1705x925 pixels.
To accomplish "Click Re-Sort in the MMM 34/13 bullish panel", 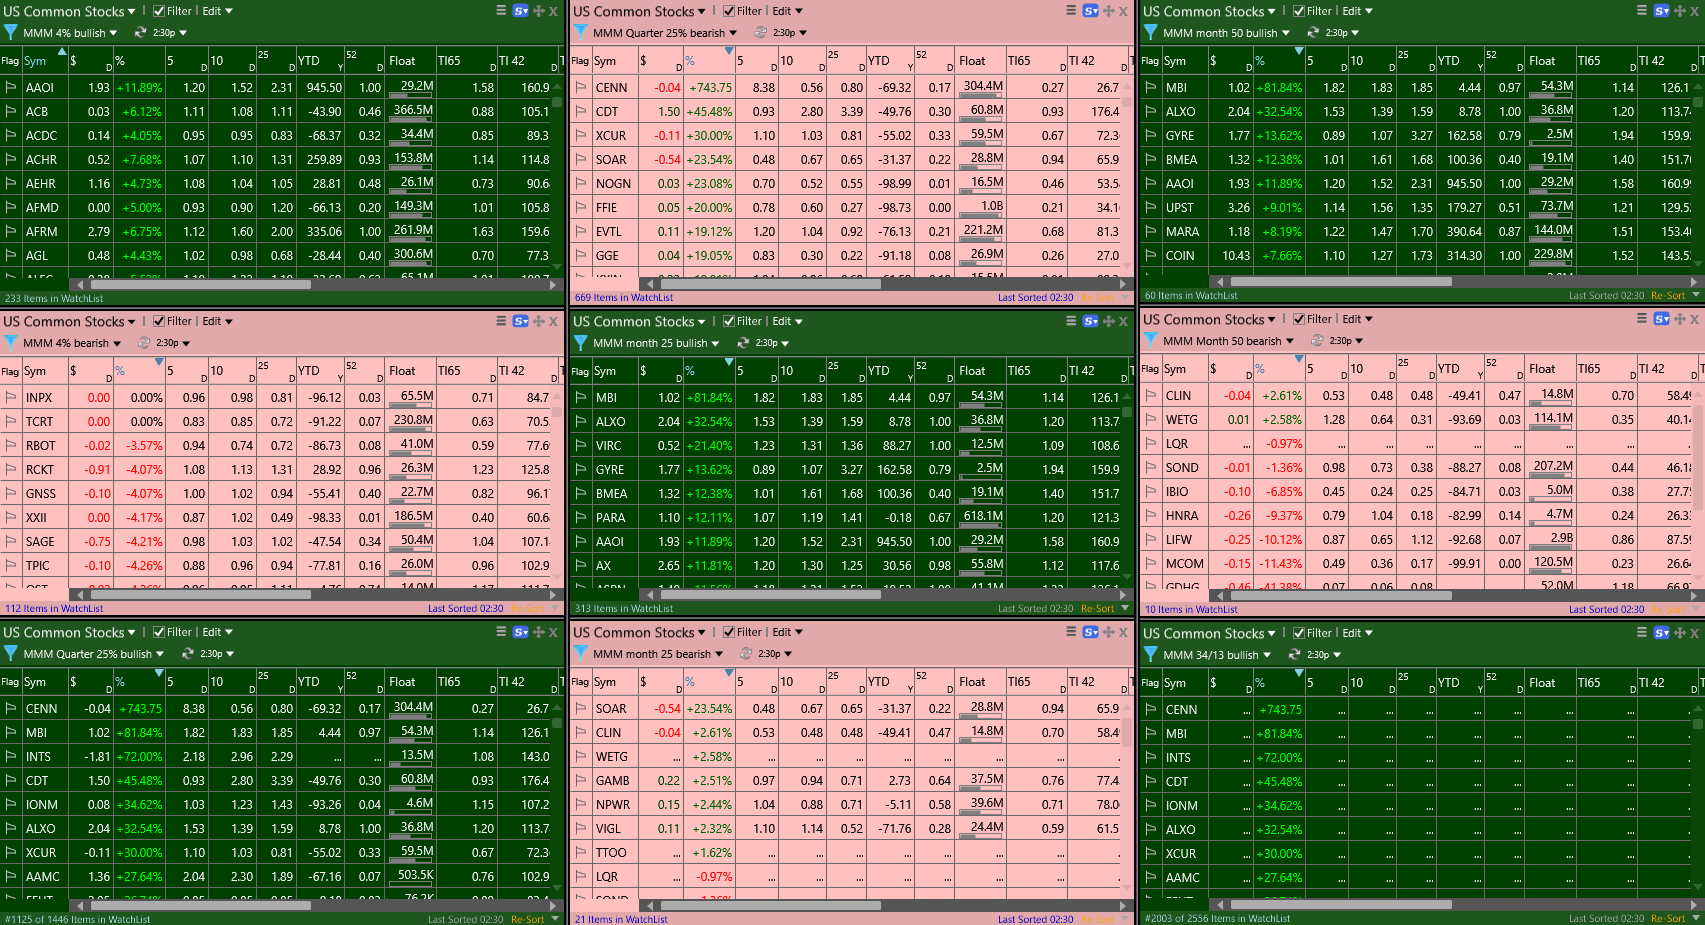I will click(x=1667, y=918).
